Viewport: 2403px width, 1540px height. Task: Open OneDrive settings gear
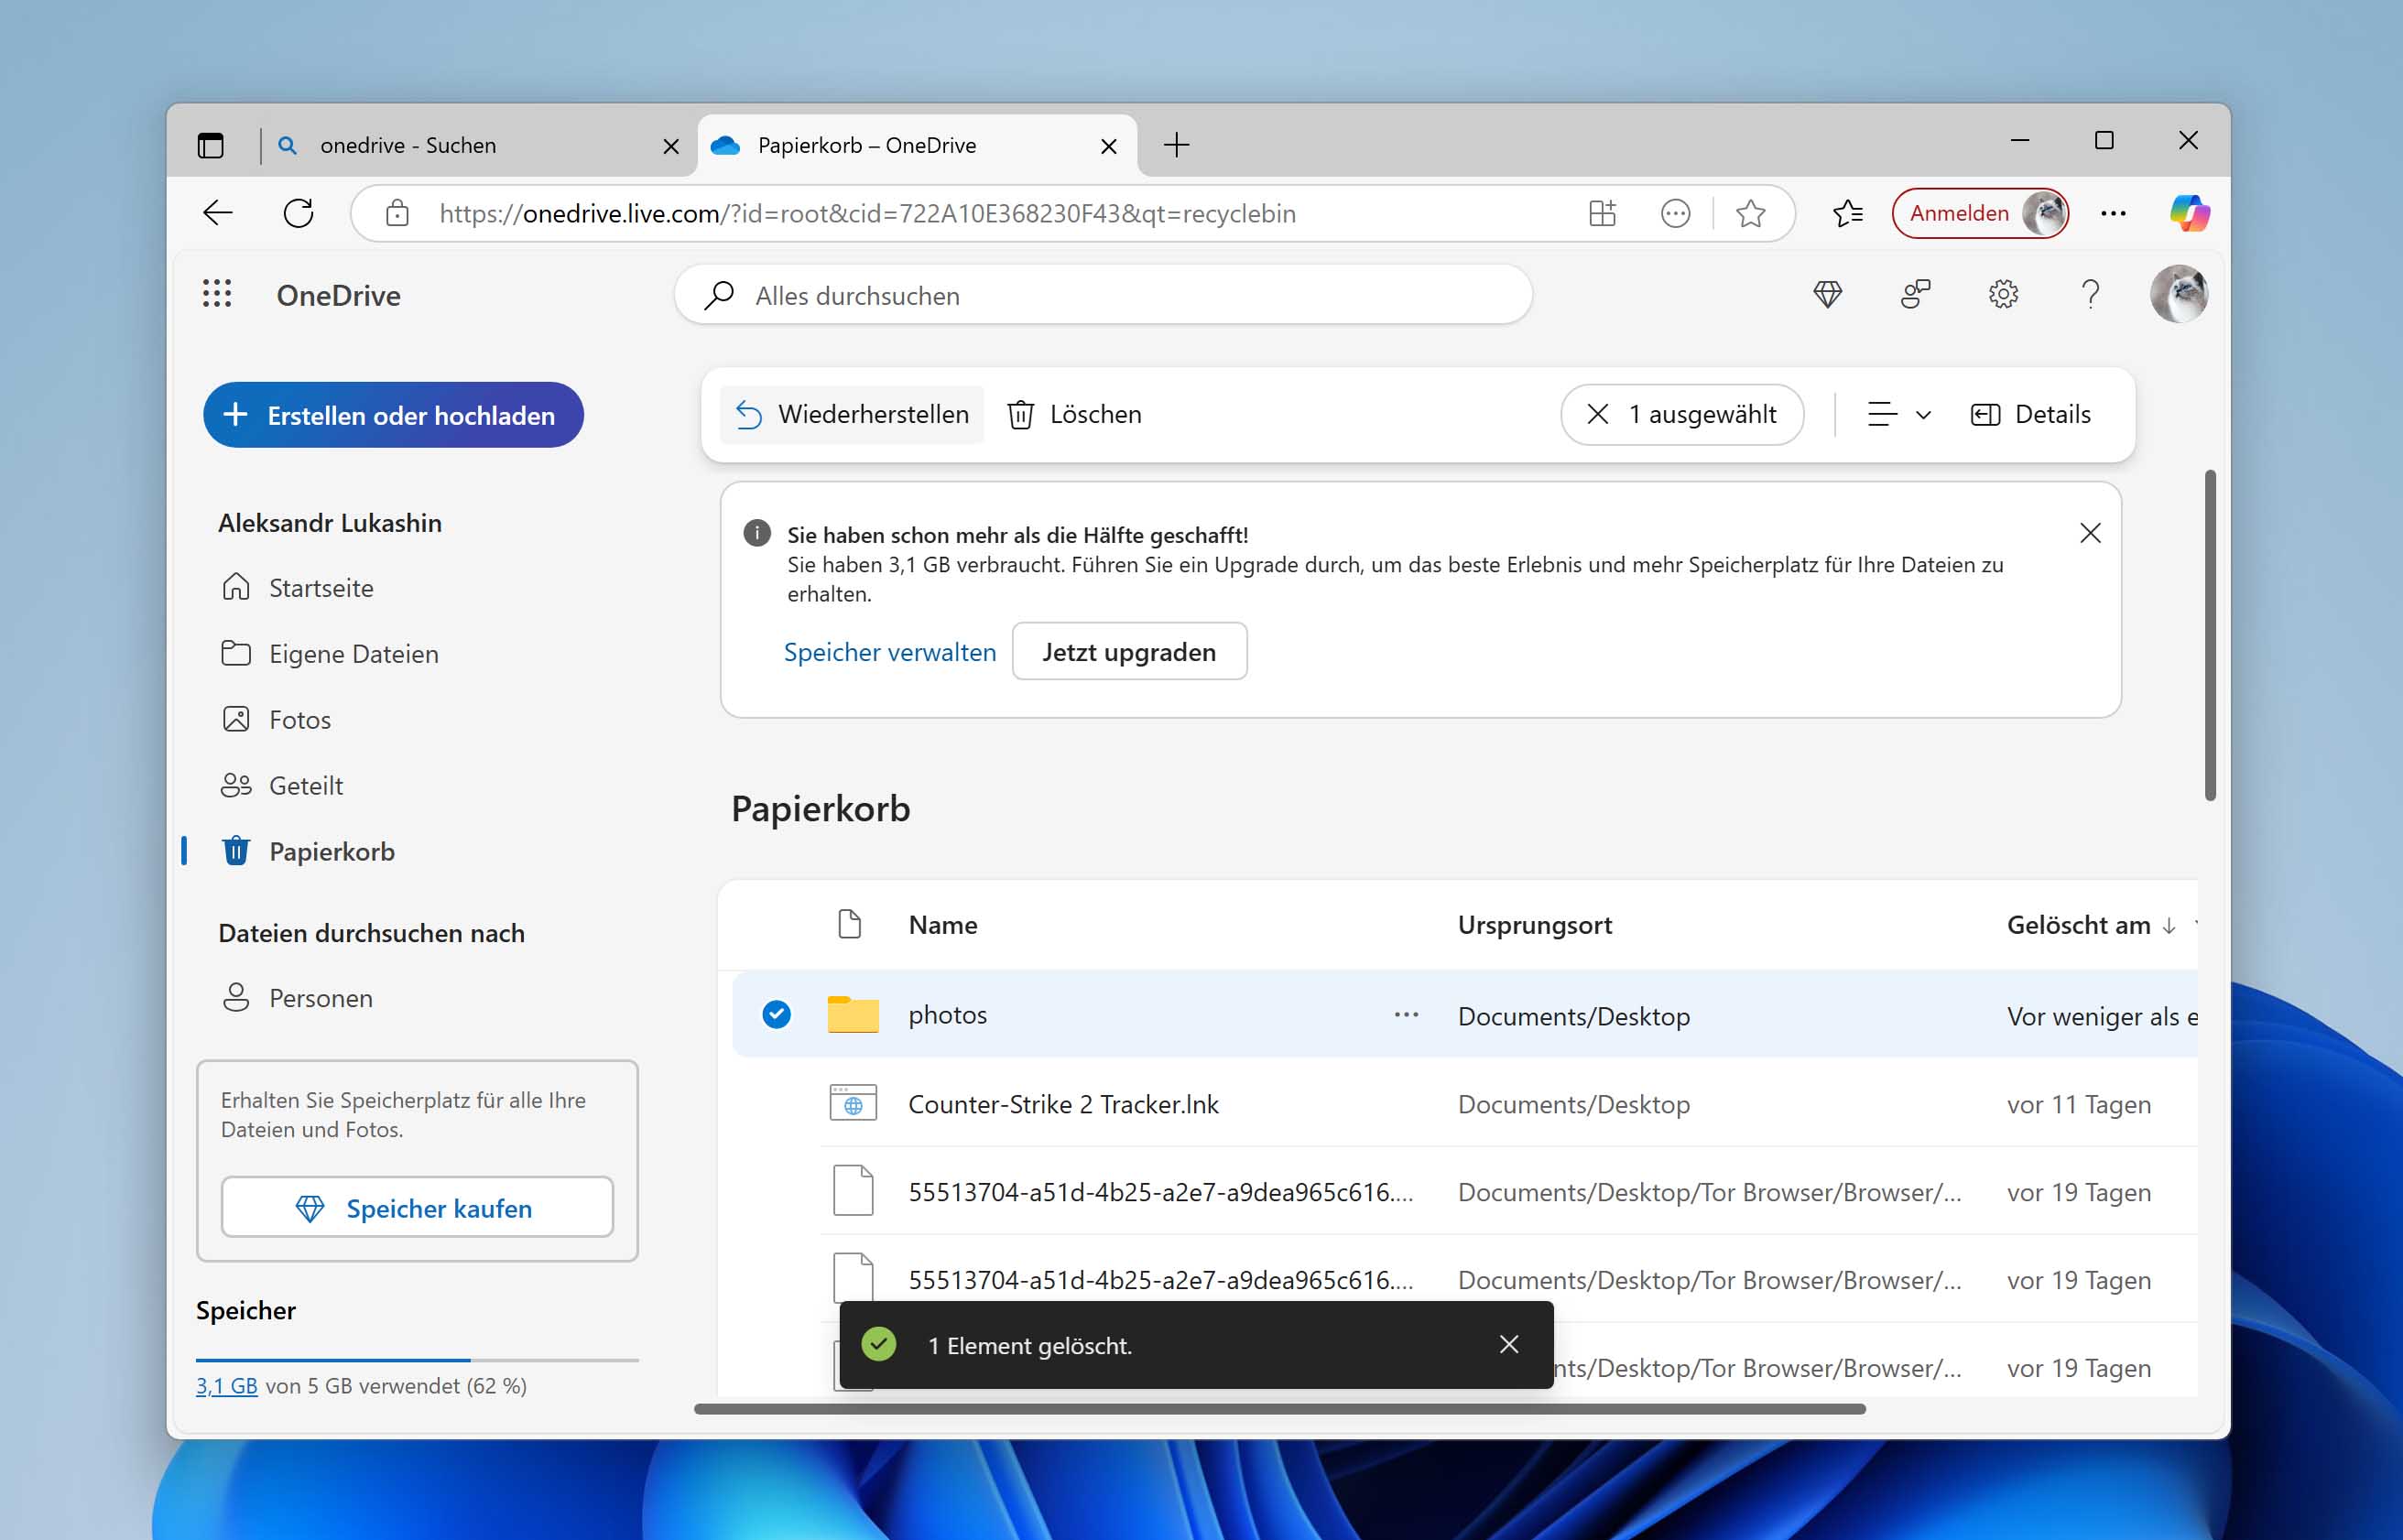coord(2002,294)
